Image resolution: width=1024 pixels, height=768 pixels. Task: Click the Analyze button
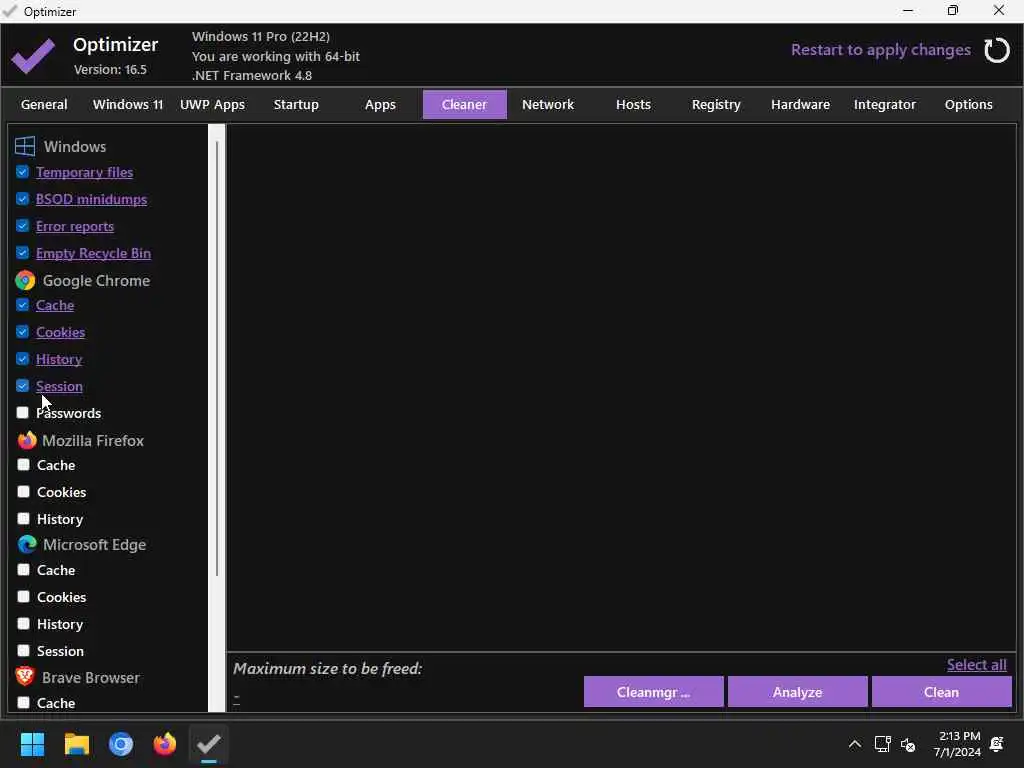(x=797, y=692)
